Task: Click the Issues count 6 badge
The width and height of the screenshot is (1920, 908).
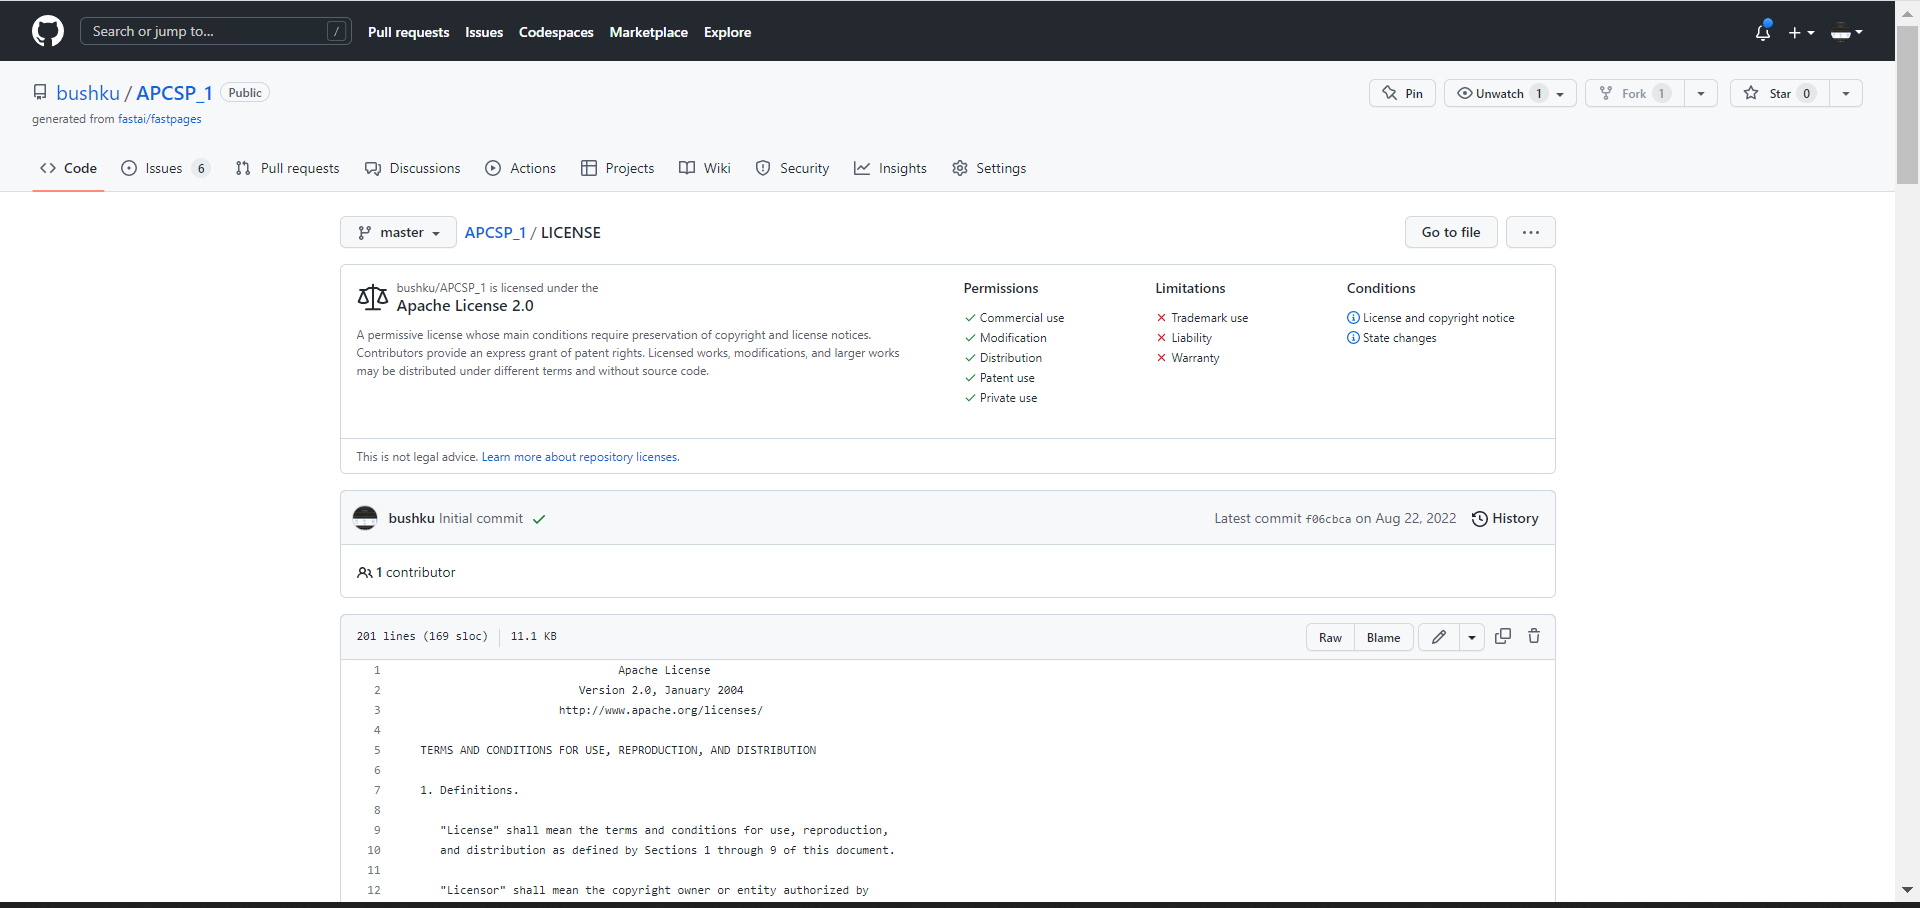Action: point(201,168)
